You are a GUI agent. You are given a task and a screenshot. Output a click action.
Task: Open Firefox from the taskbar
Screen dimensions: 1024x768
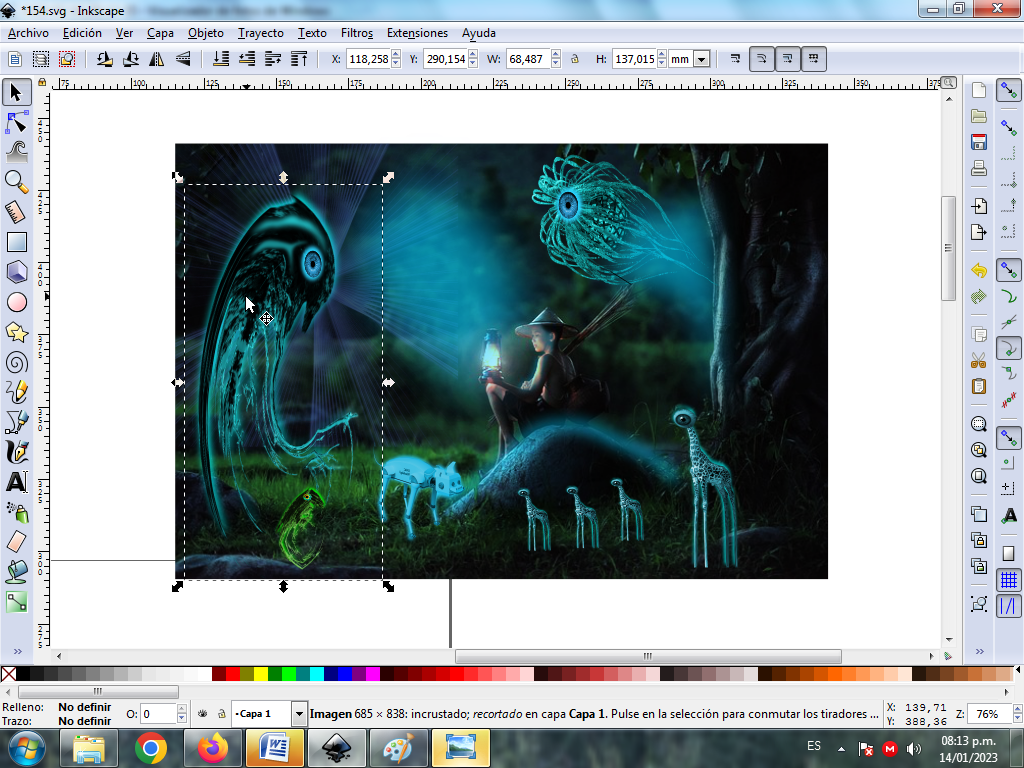pyautogui.click(x=212, y=748)
